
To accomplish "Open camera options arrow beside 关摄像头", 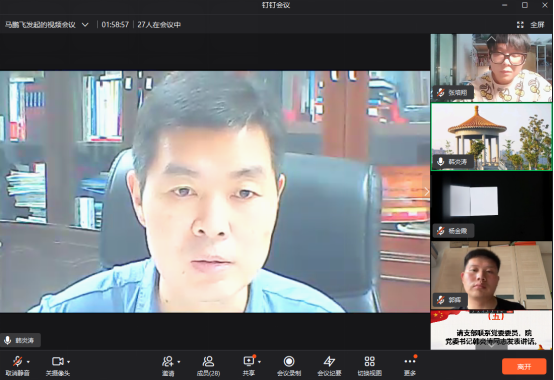I will pyautogui.click(x=69, y=362).
